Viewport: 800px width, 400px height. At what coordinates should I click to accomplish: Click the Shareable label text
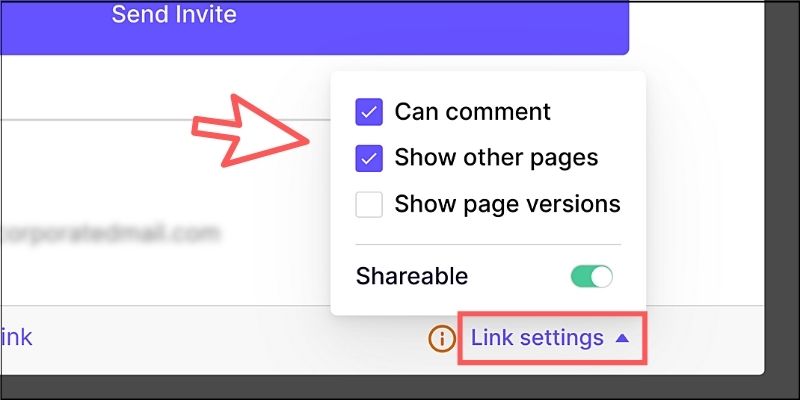click(x=412, y=276)
